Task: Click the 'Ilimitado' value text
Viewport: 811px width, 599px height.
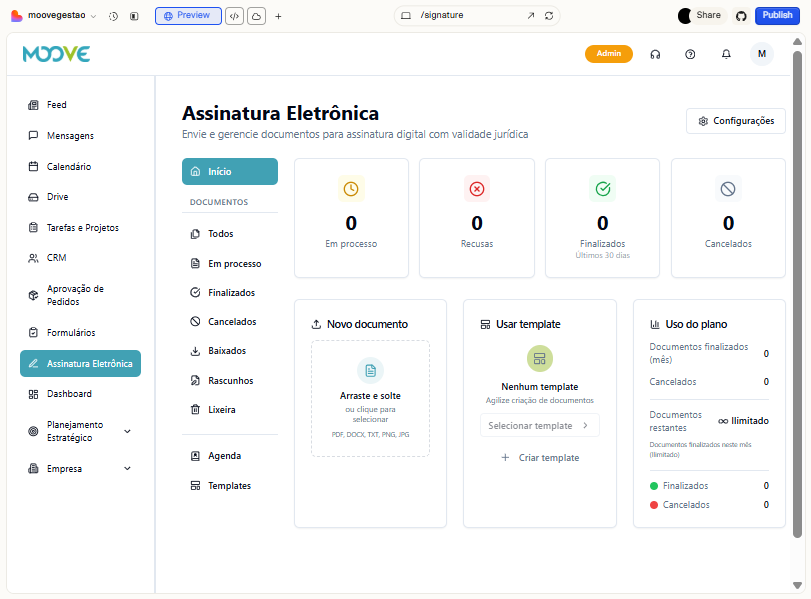Action: [x=749, y=421]
